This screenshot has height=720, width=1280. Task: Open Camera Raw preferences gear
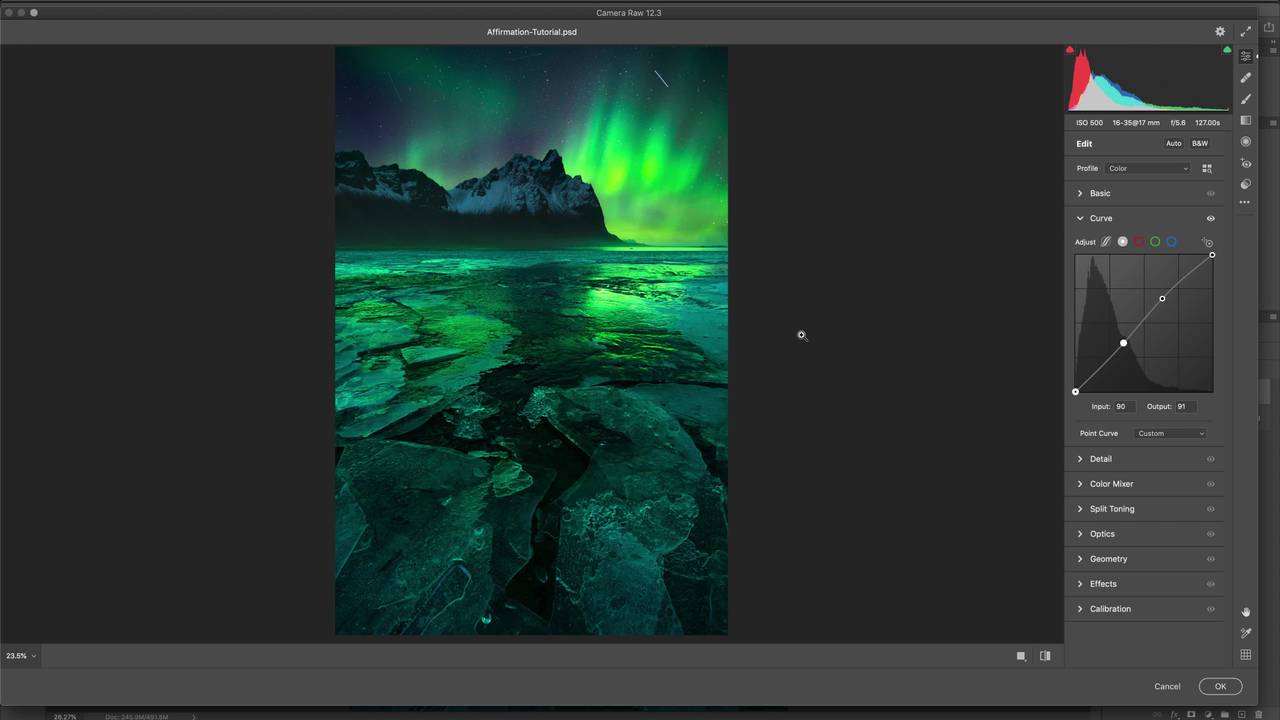[1220, 32]
